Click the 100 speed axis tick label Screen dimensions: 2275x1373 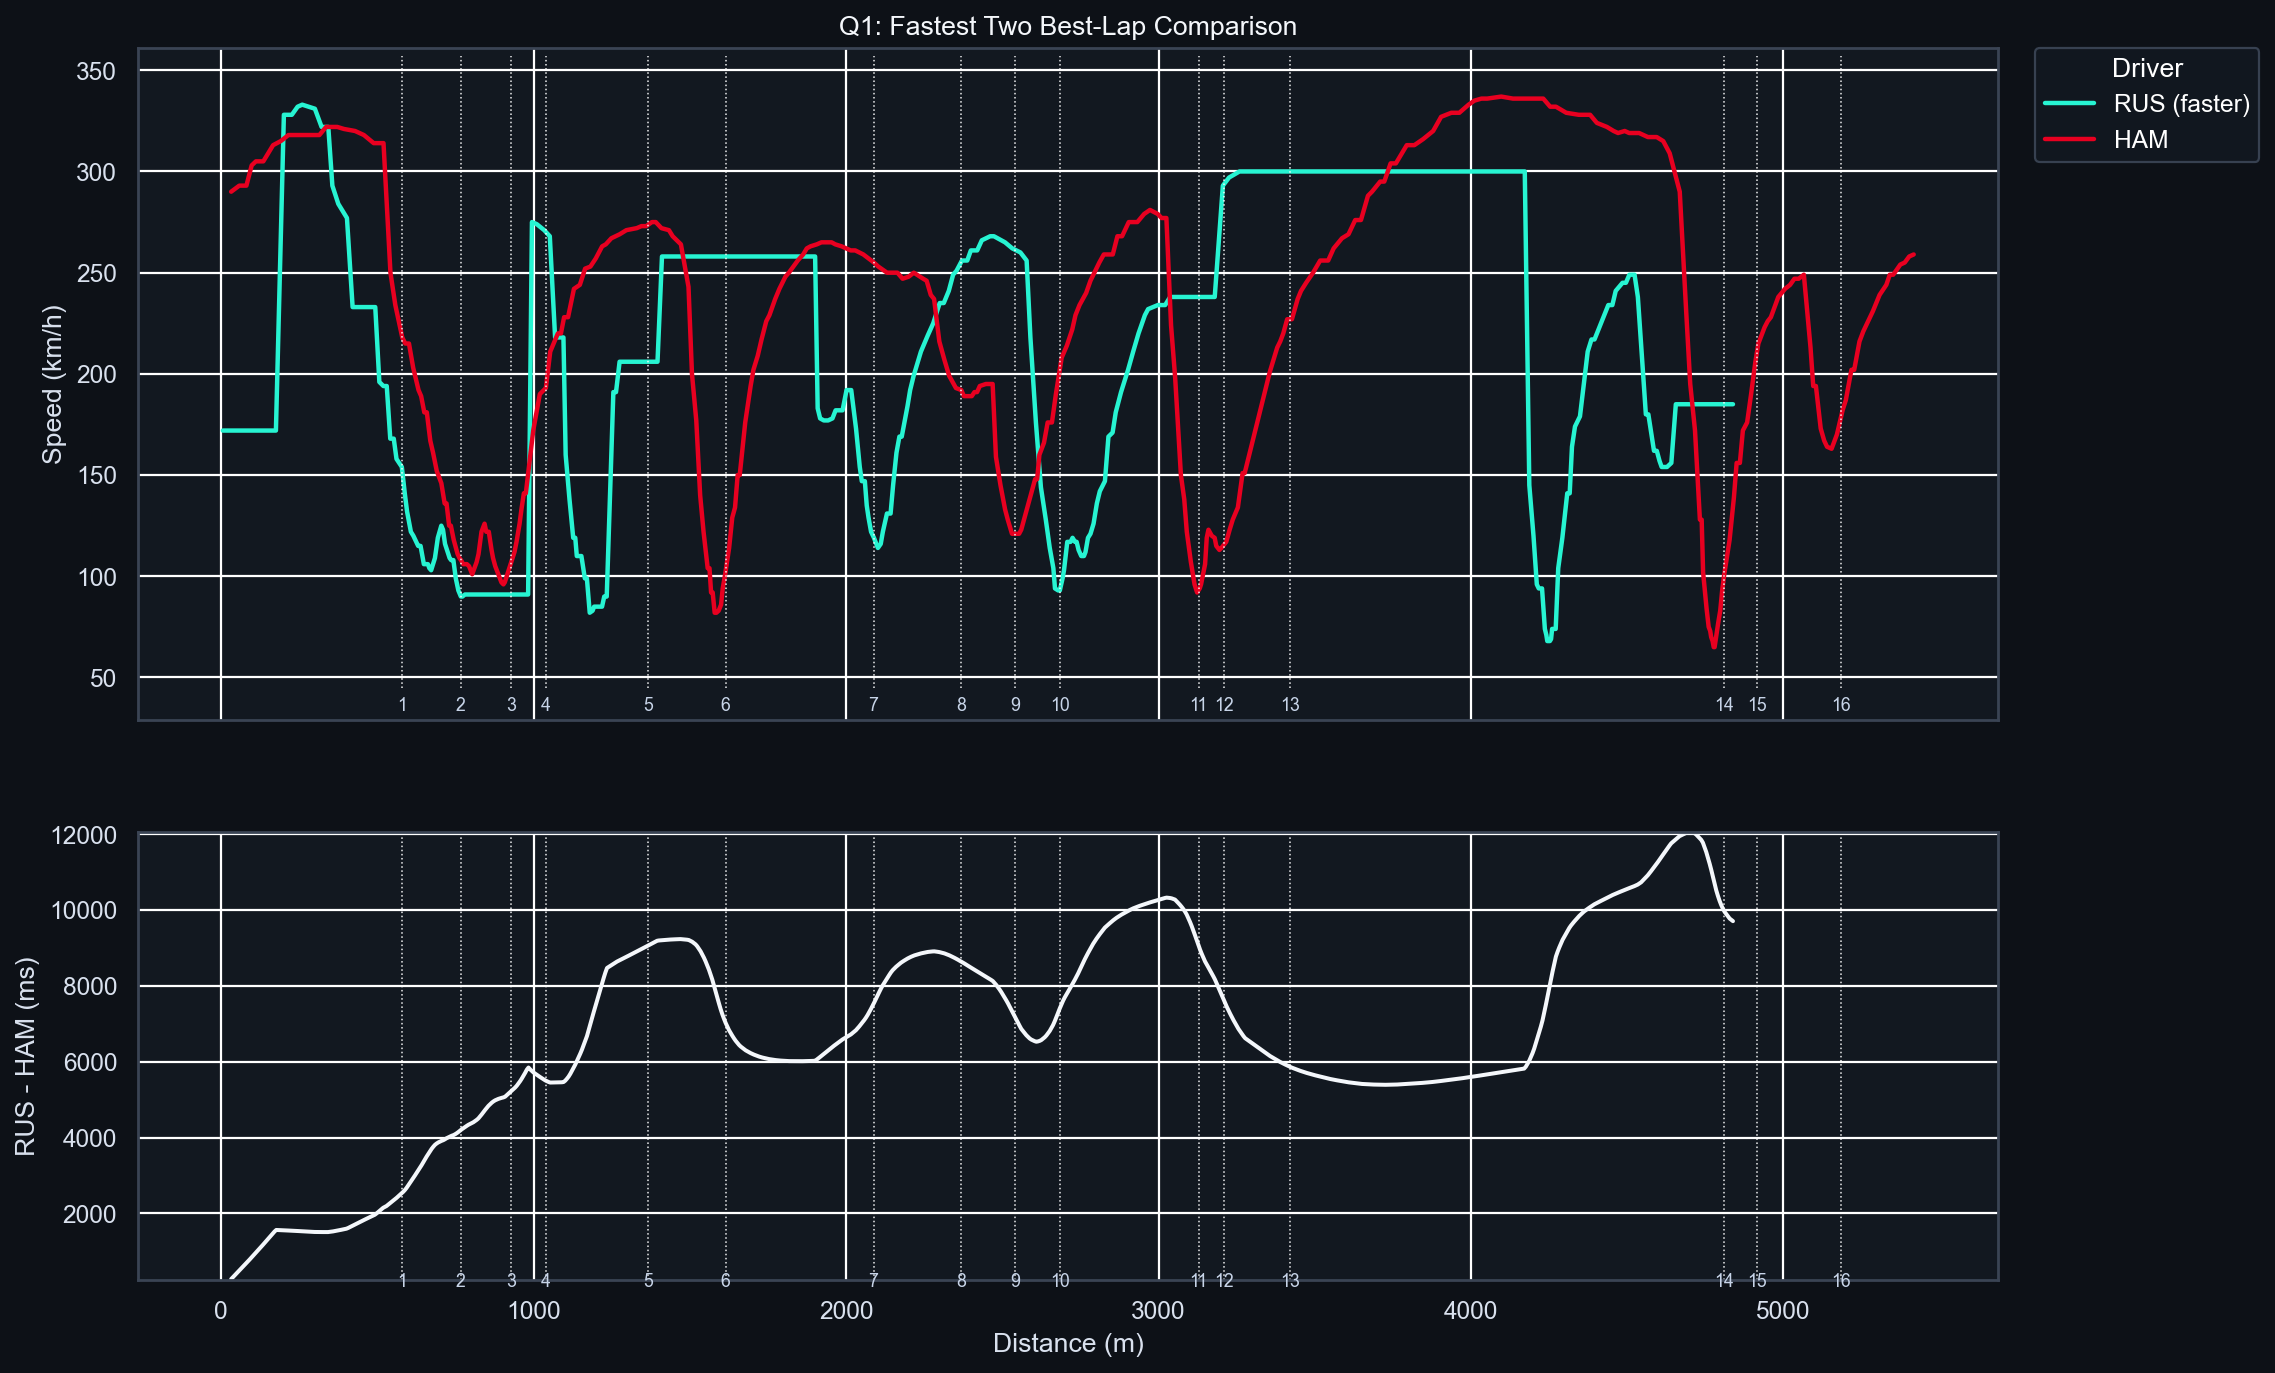point(96,577)
